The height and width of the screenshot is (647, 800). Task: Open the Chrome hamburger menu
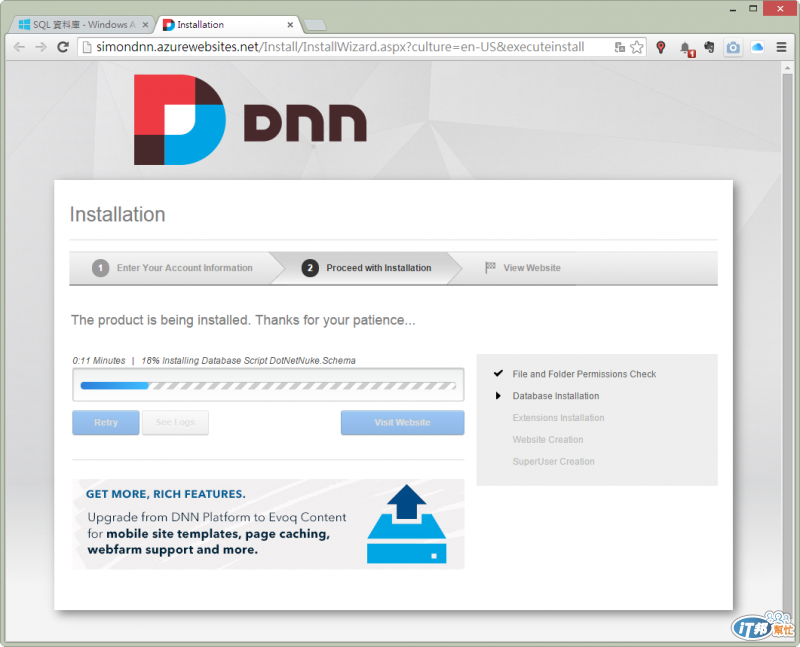tap(781, 47)
